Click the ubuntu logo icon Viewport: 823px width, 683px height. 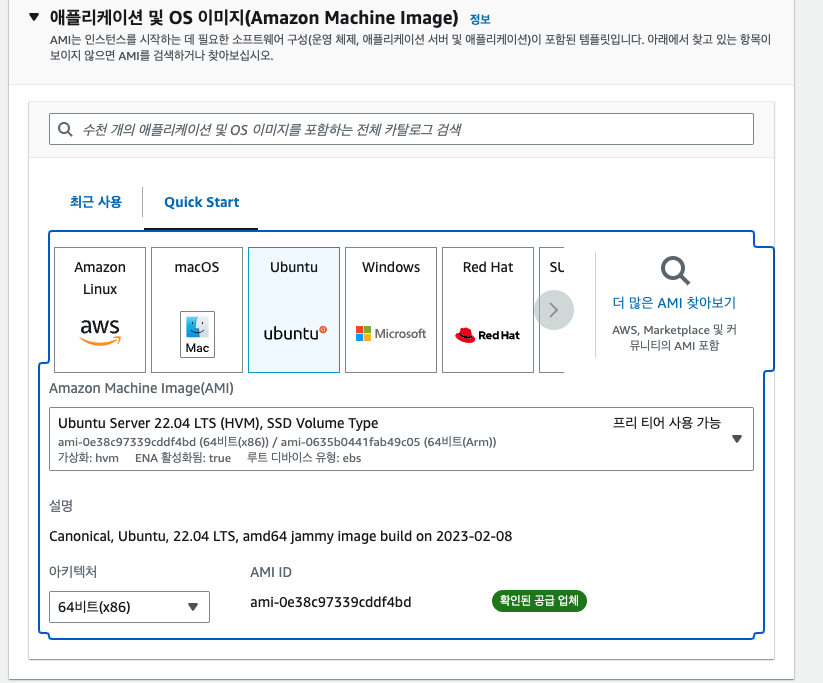(x=295, y=333)
